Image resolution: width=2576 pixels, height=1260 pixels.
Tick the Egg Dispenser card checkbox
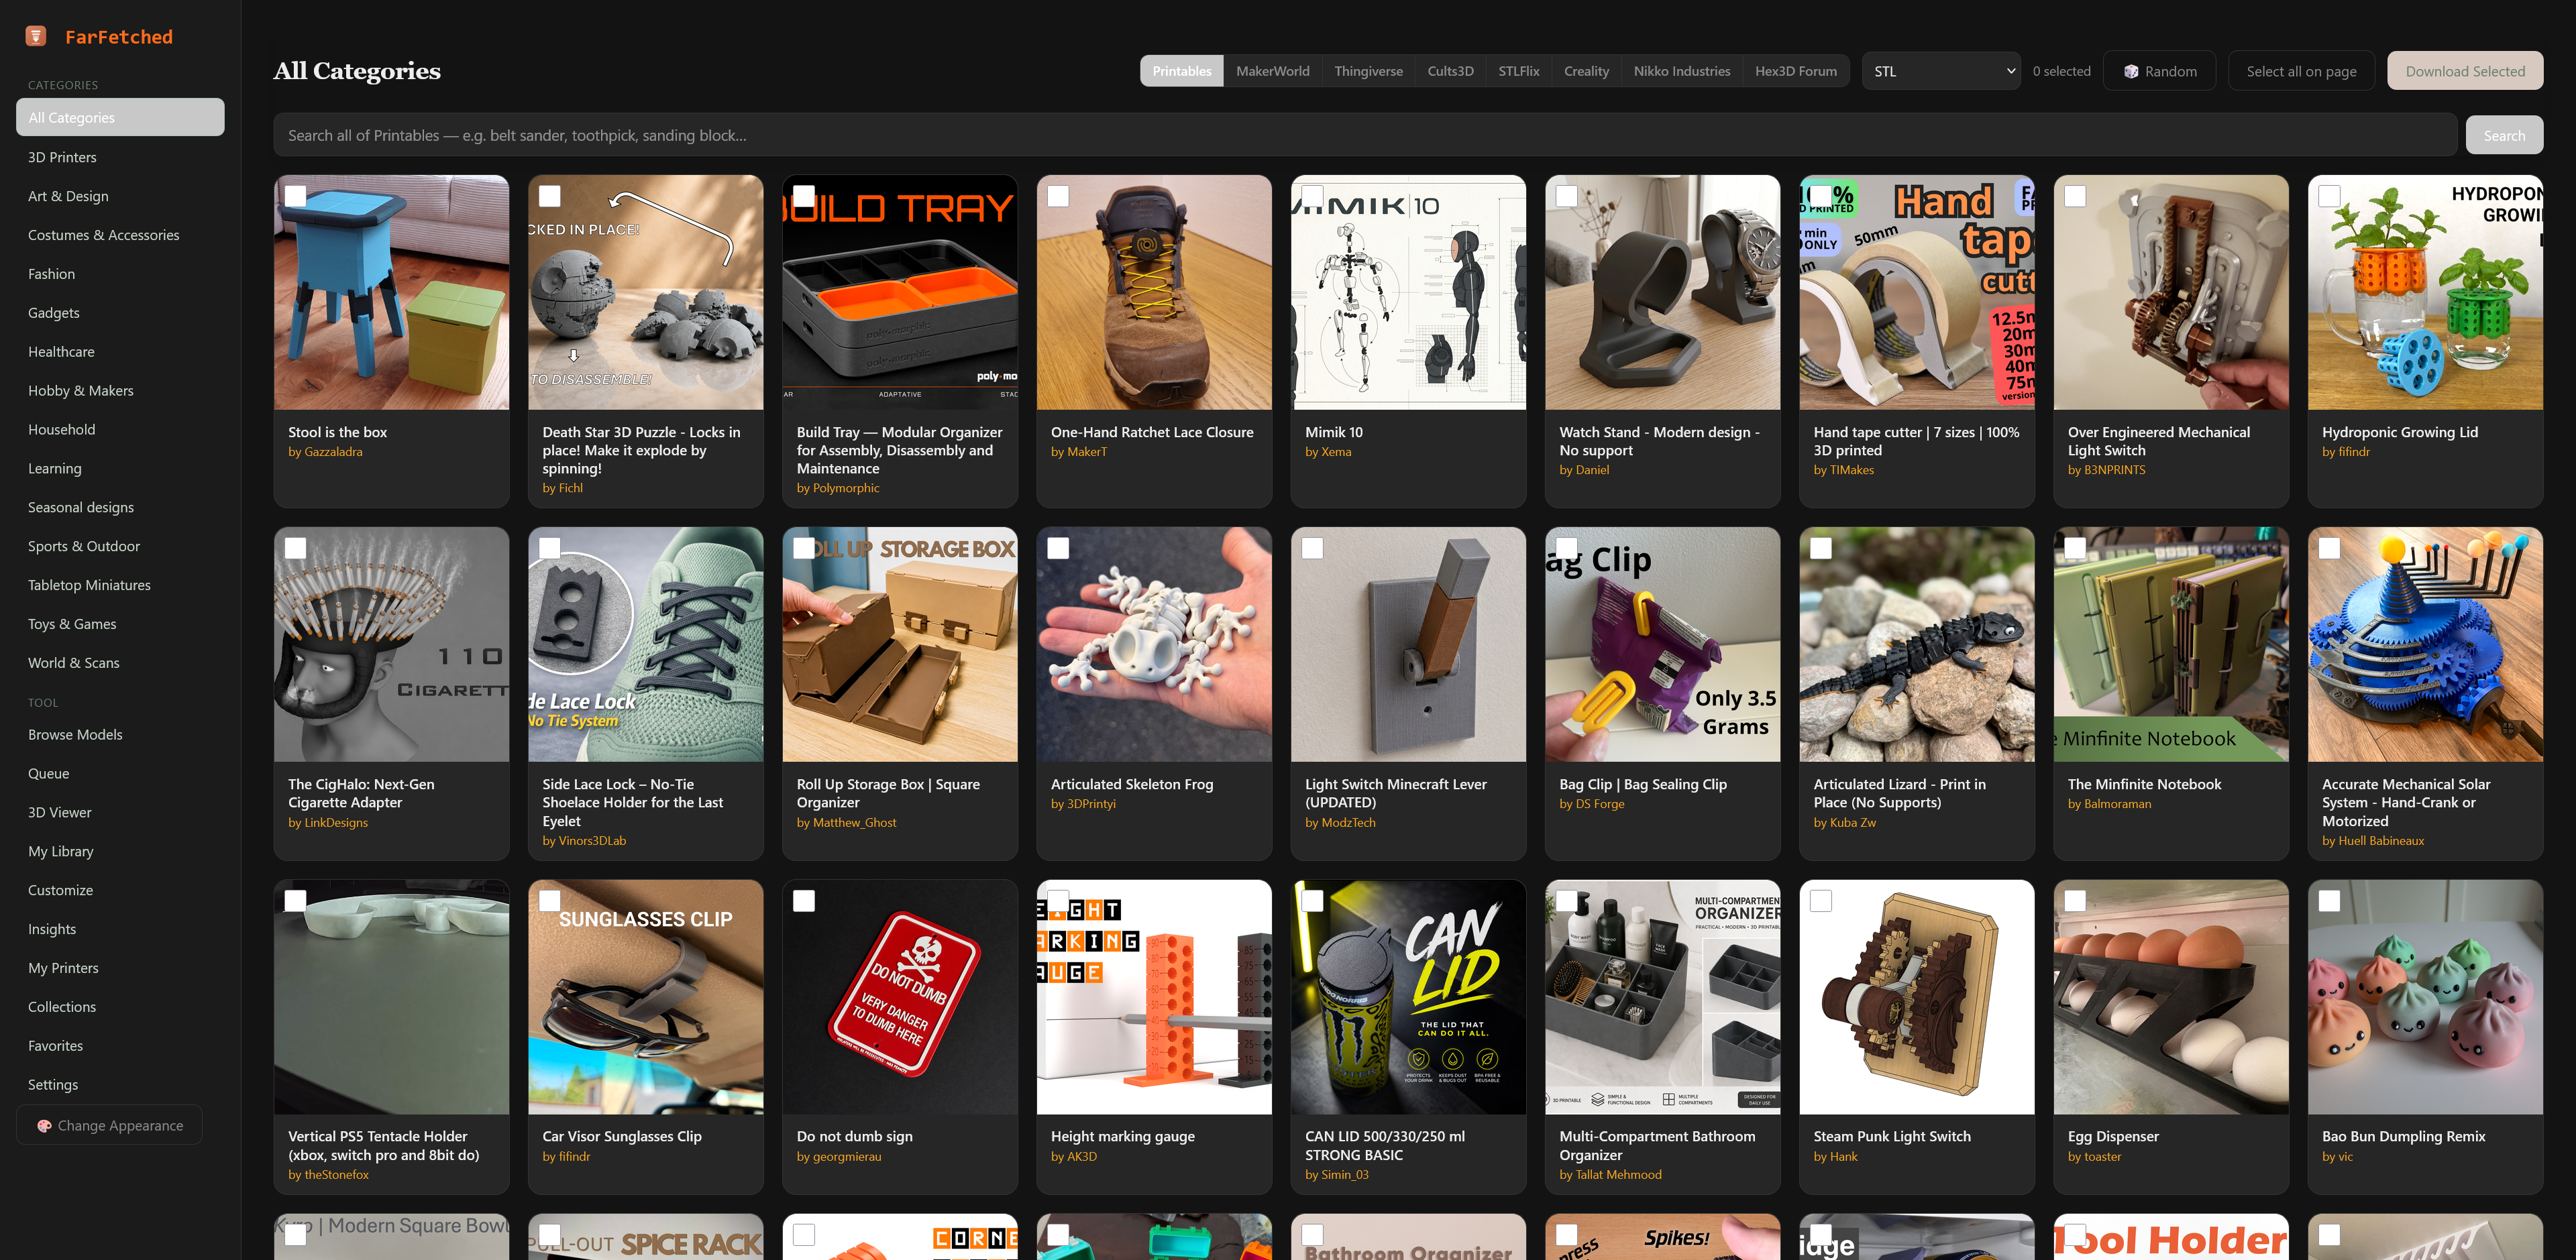[2075, 900]
